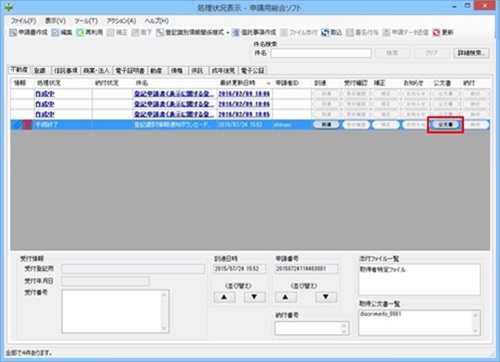The height and width of the screenshot is (362, 500).
Task: Click the 再利用 reuse toolbar icon
Action: pyautogui.click(x=80, y=33)
